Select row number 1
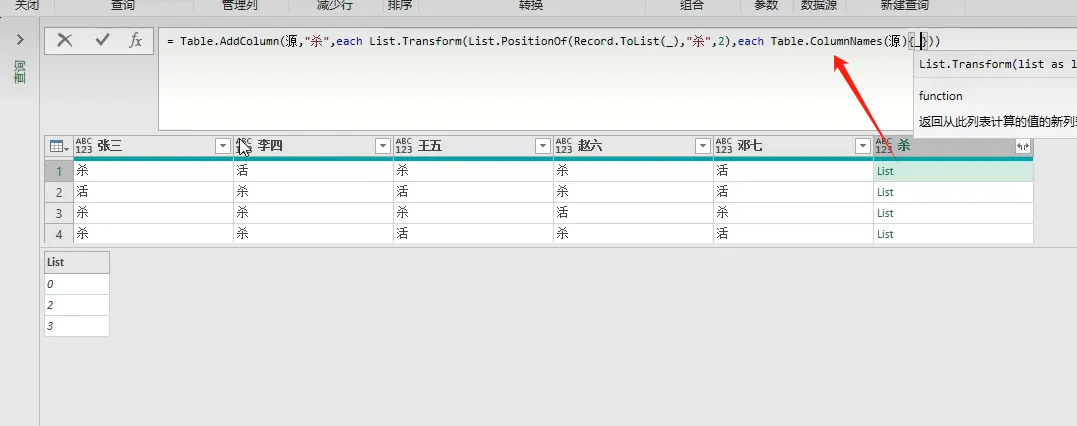This screenshot has height=426, width=1077. click(59, 171)
